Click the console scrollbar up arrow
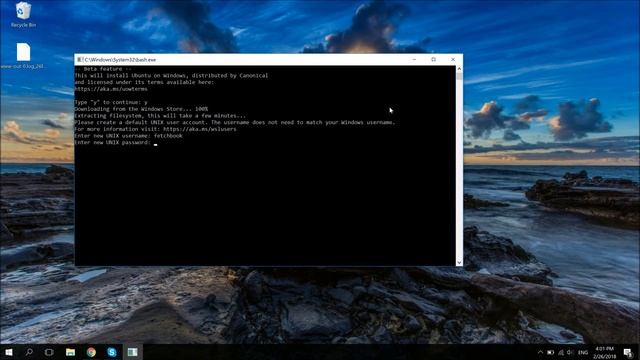Viewport: 640px width, 360px height. click(459, 69)
